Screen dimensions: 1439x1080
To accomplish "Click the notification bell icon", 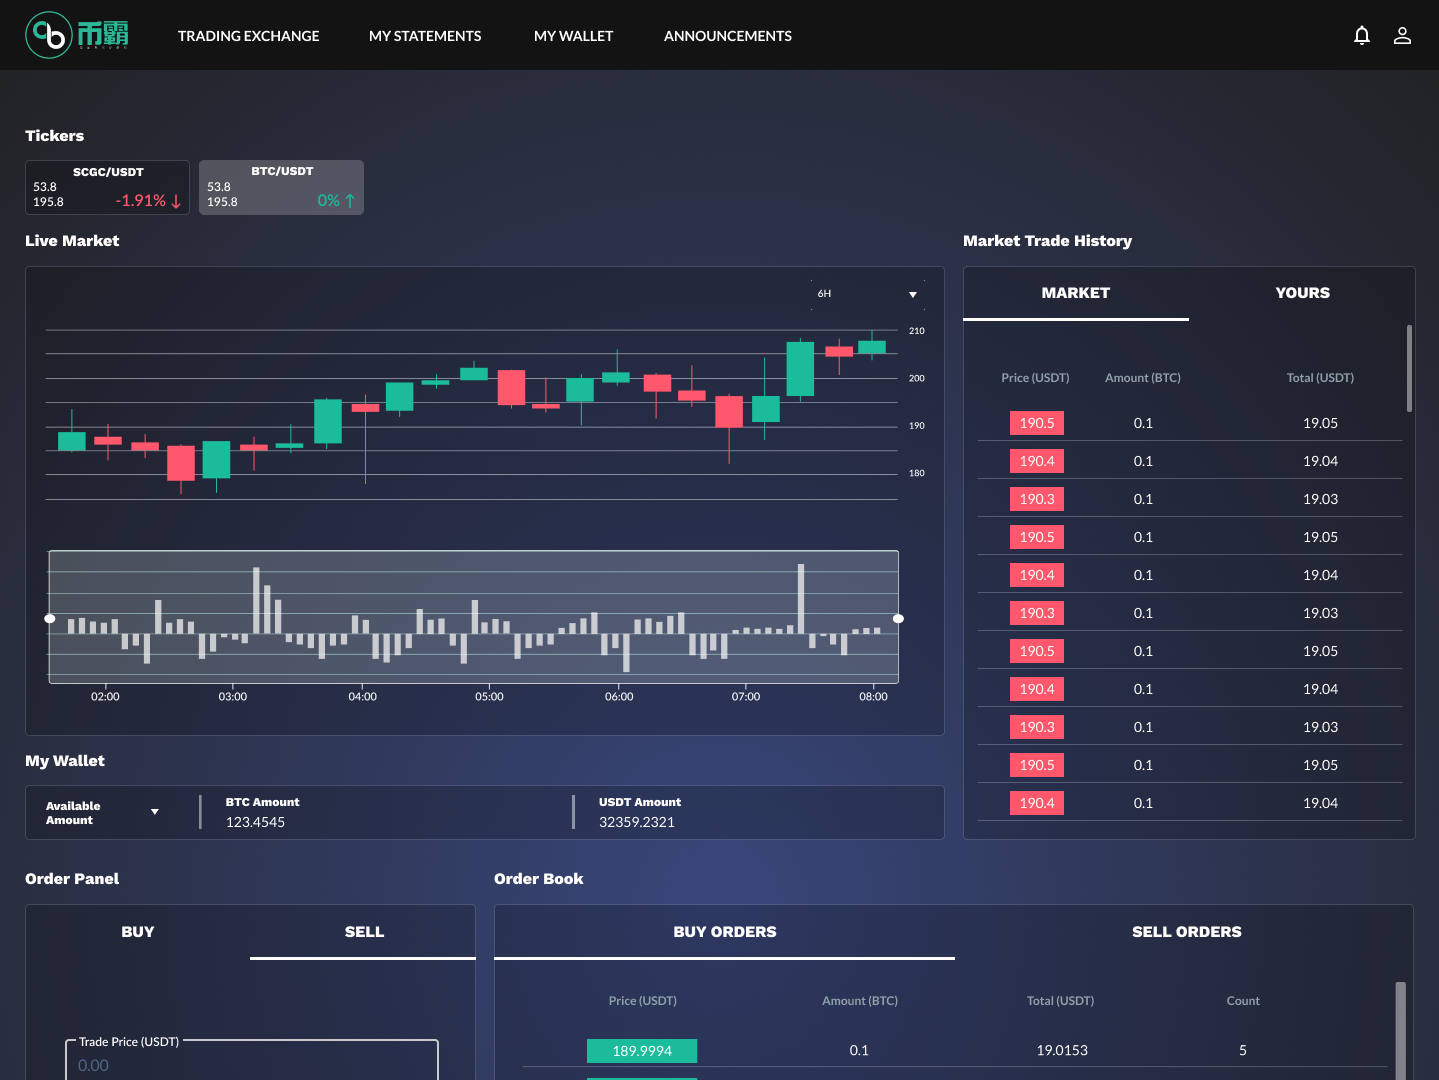I will [1361, 36].
